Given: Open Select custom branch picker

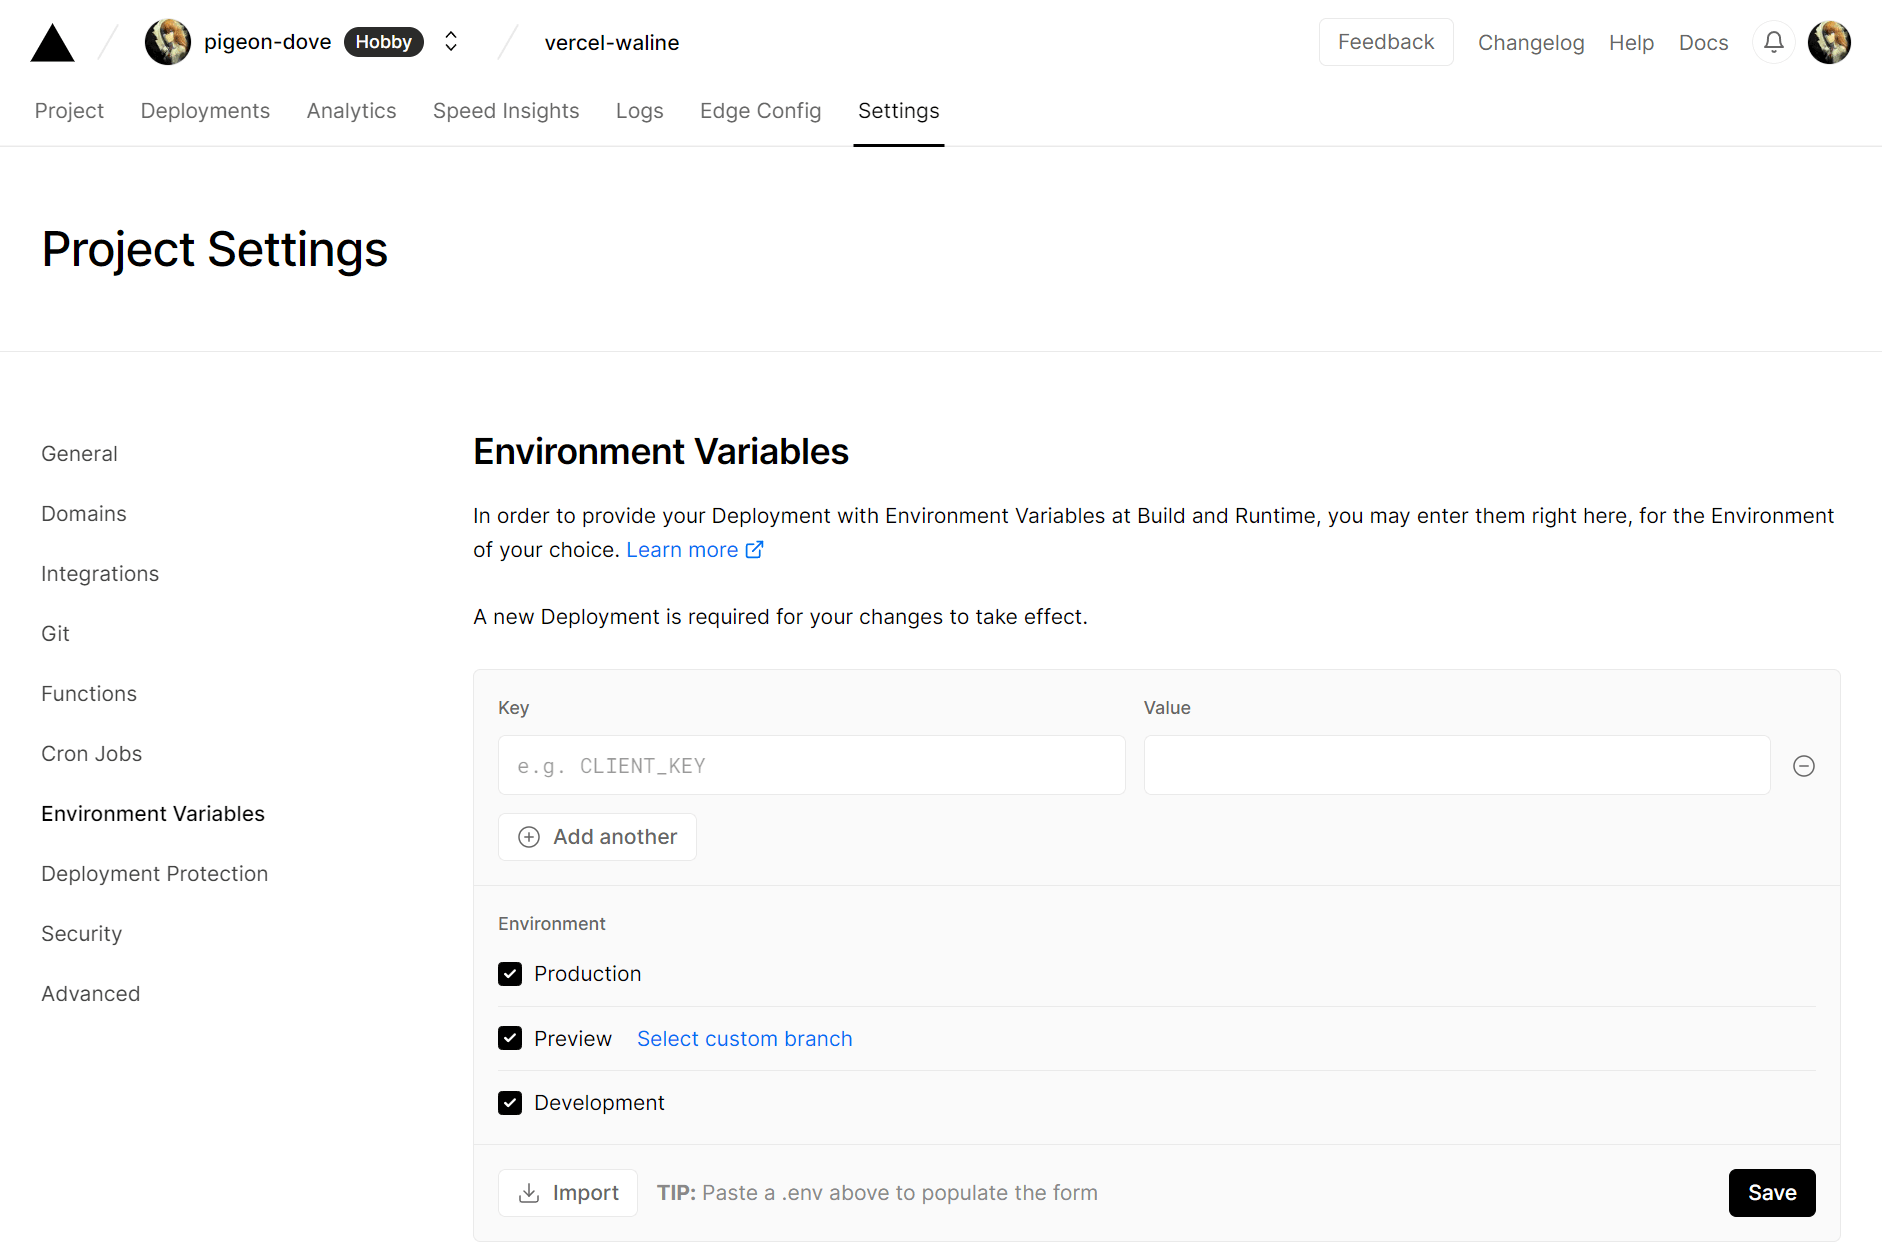Looking at the screenshot, I should click(744, 1039).
